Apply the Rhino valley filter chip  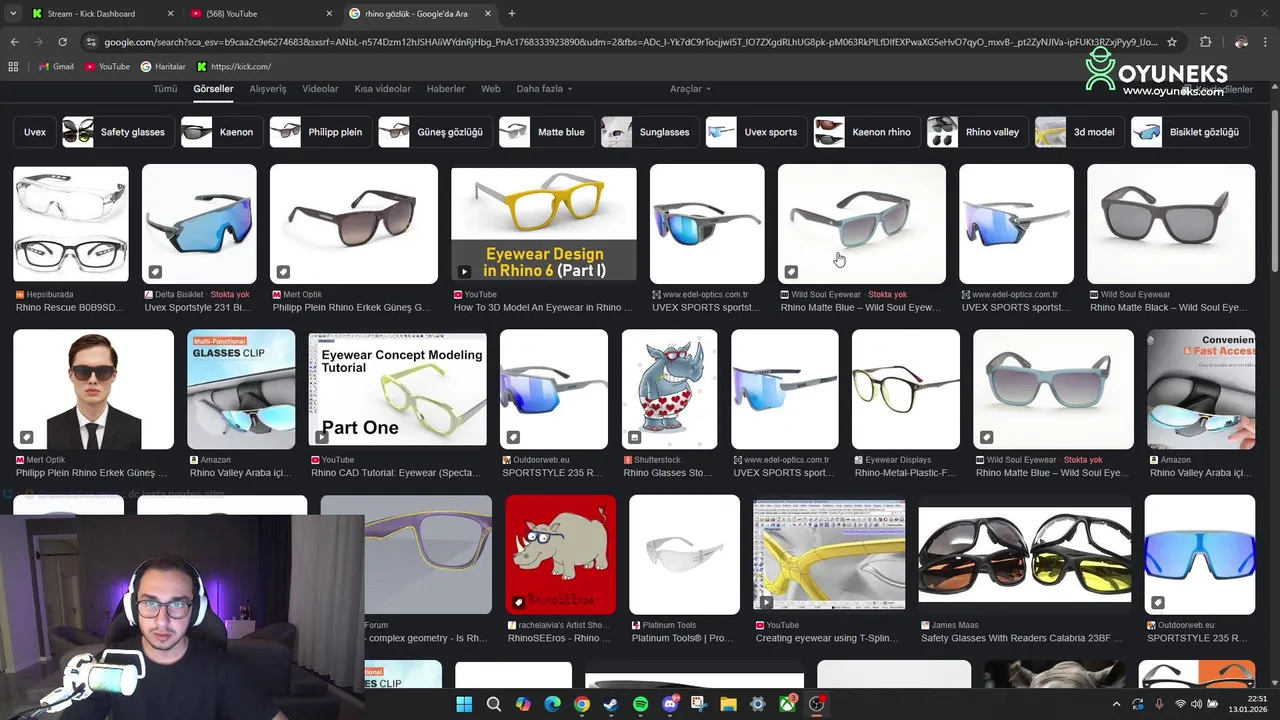(978, 132)
